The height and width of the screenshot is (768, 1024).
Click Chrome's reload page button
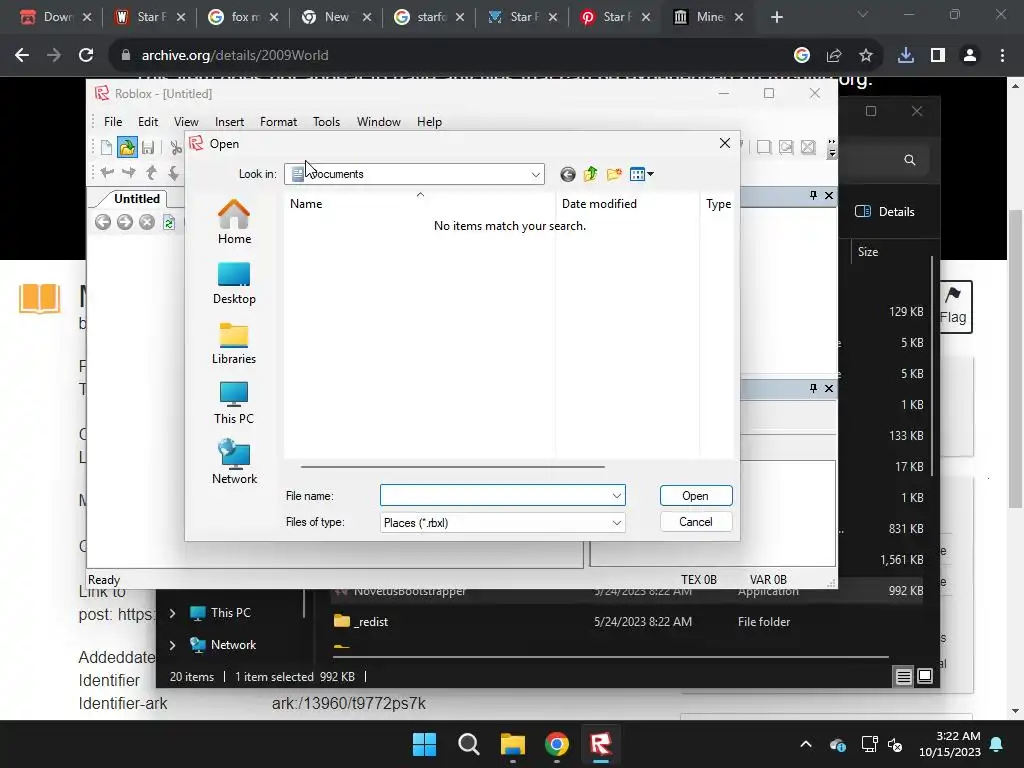click(x=86, y=56)
